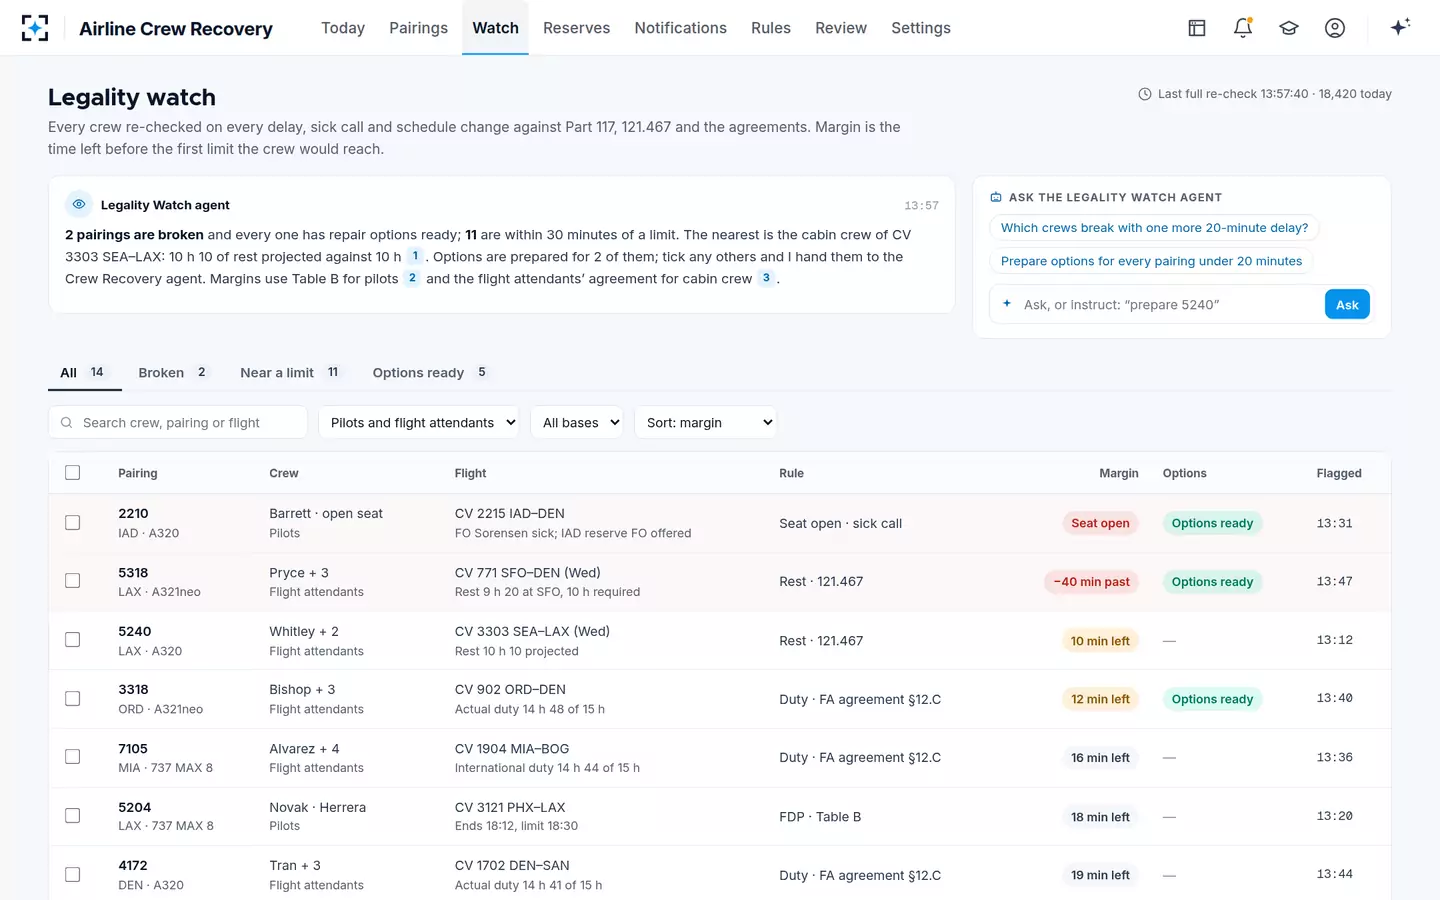The image size is (1440, 900).
Task: Toggle the select-all checkbox in table header
Action: [73, 473]
